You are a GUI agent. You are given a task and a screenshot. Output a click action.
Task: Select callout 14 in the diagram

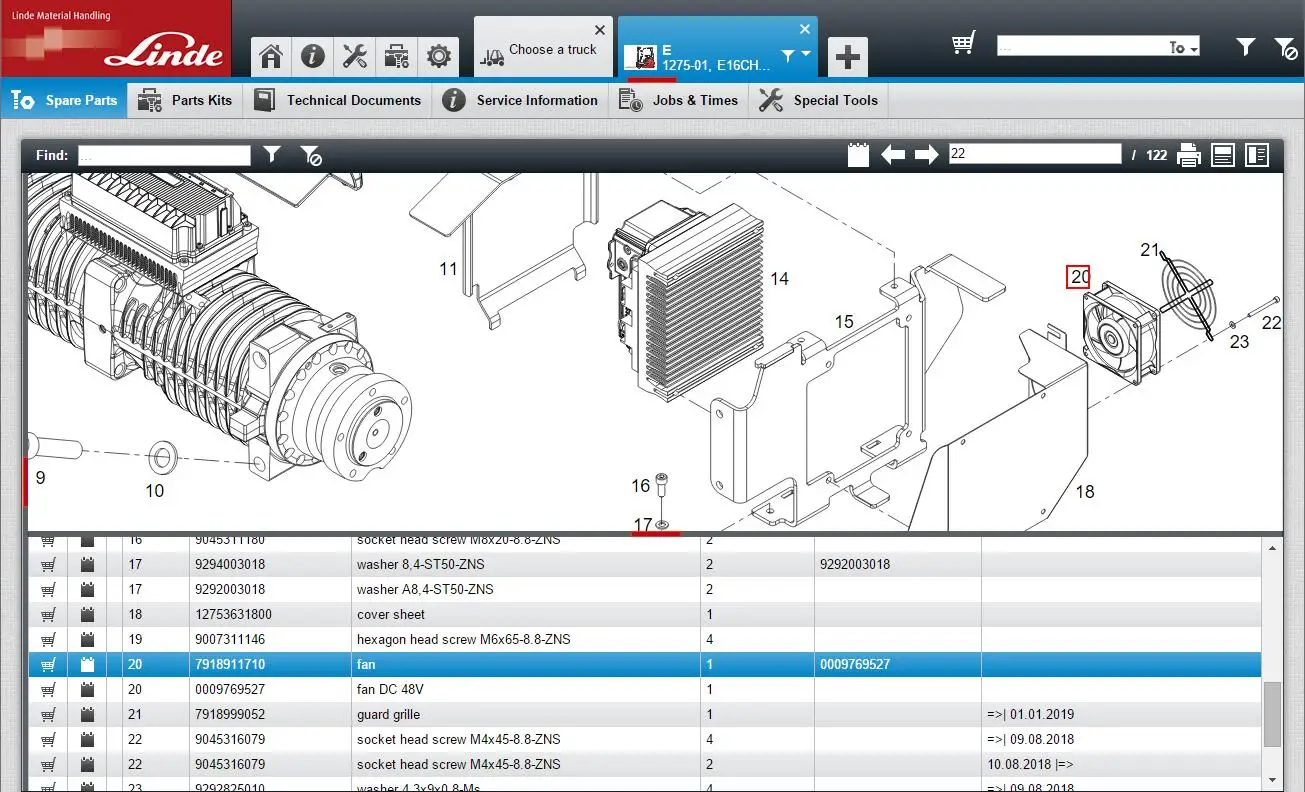[x=779, y=279]
